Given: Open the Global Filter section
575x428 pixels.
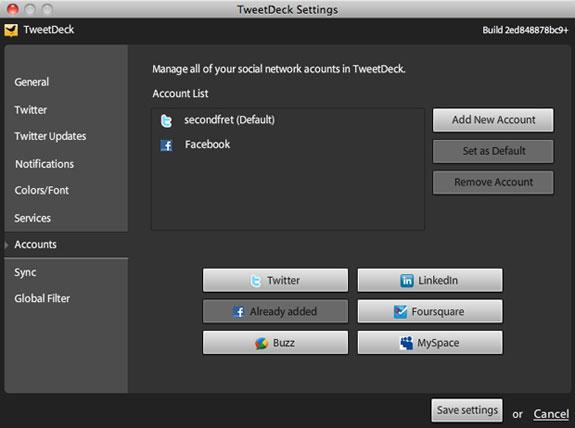Looking at the screenshot, I should tap(42, 299).
